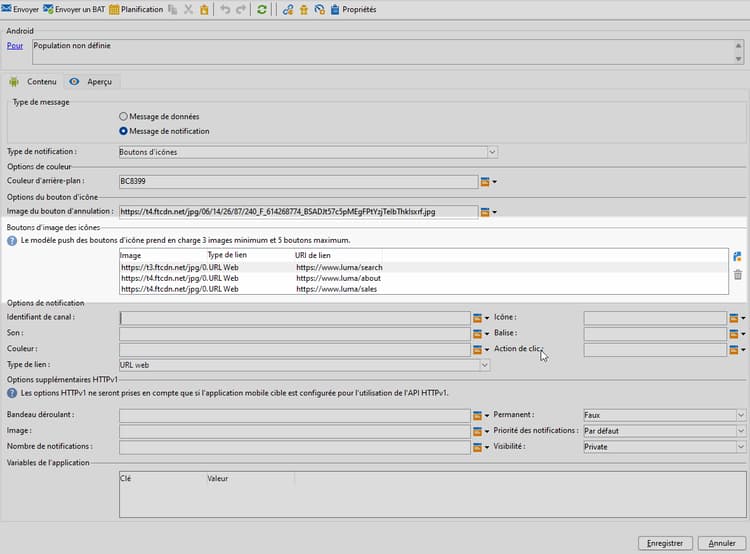Click the Action de clic input field
This screenshot has width=750, height=554.
(x=655, y=349)
